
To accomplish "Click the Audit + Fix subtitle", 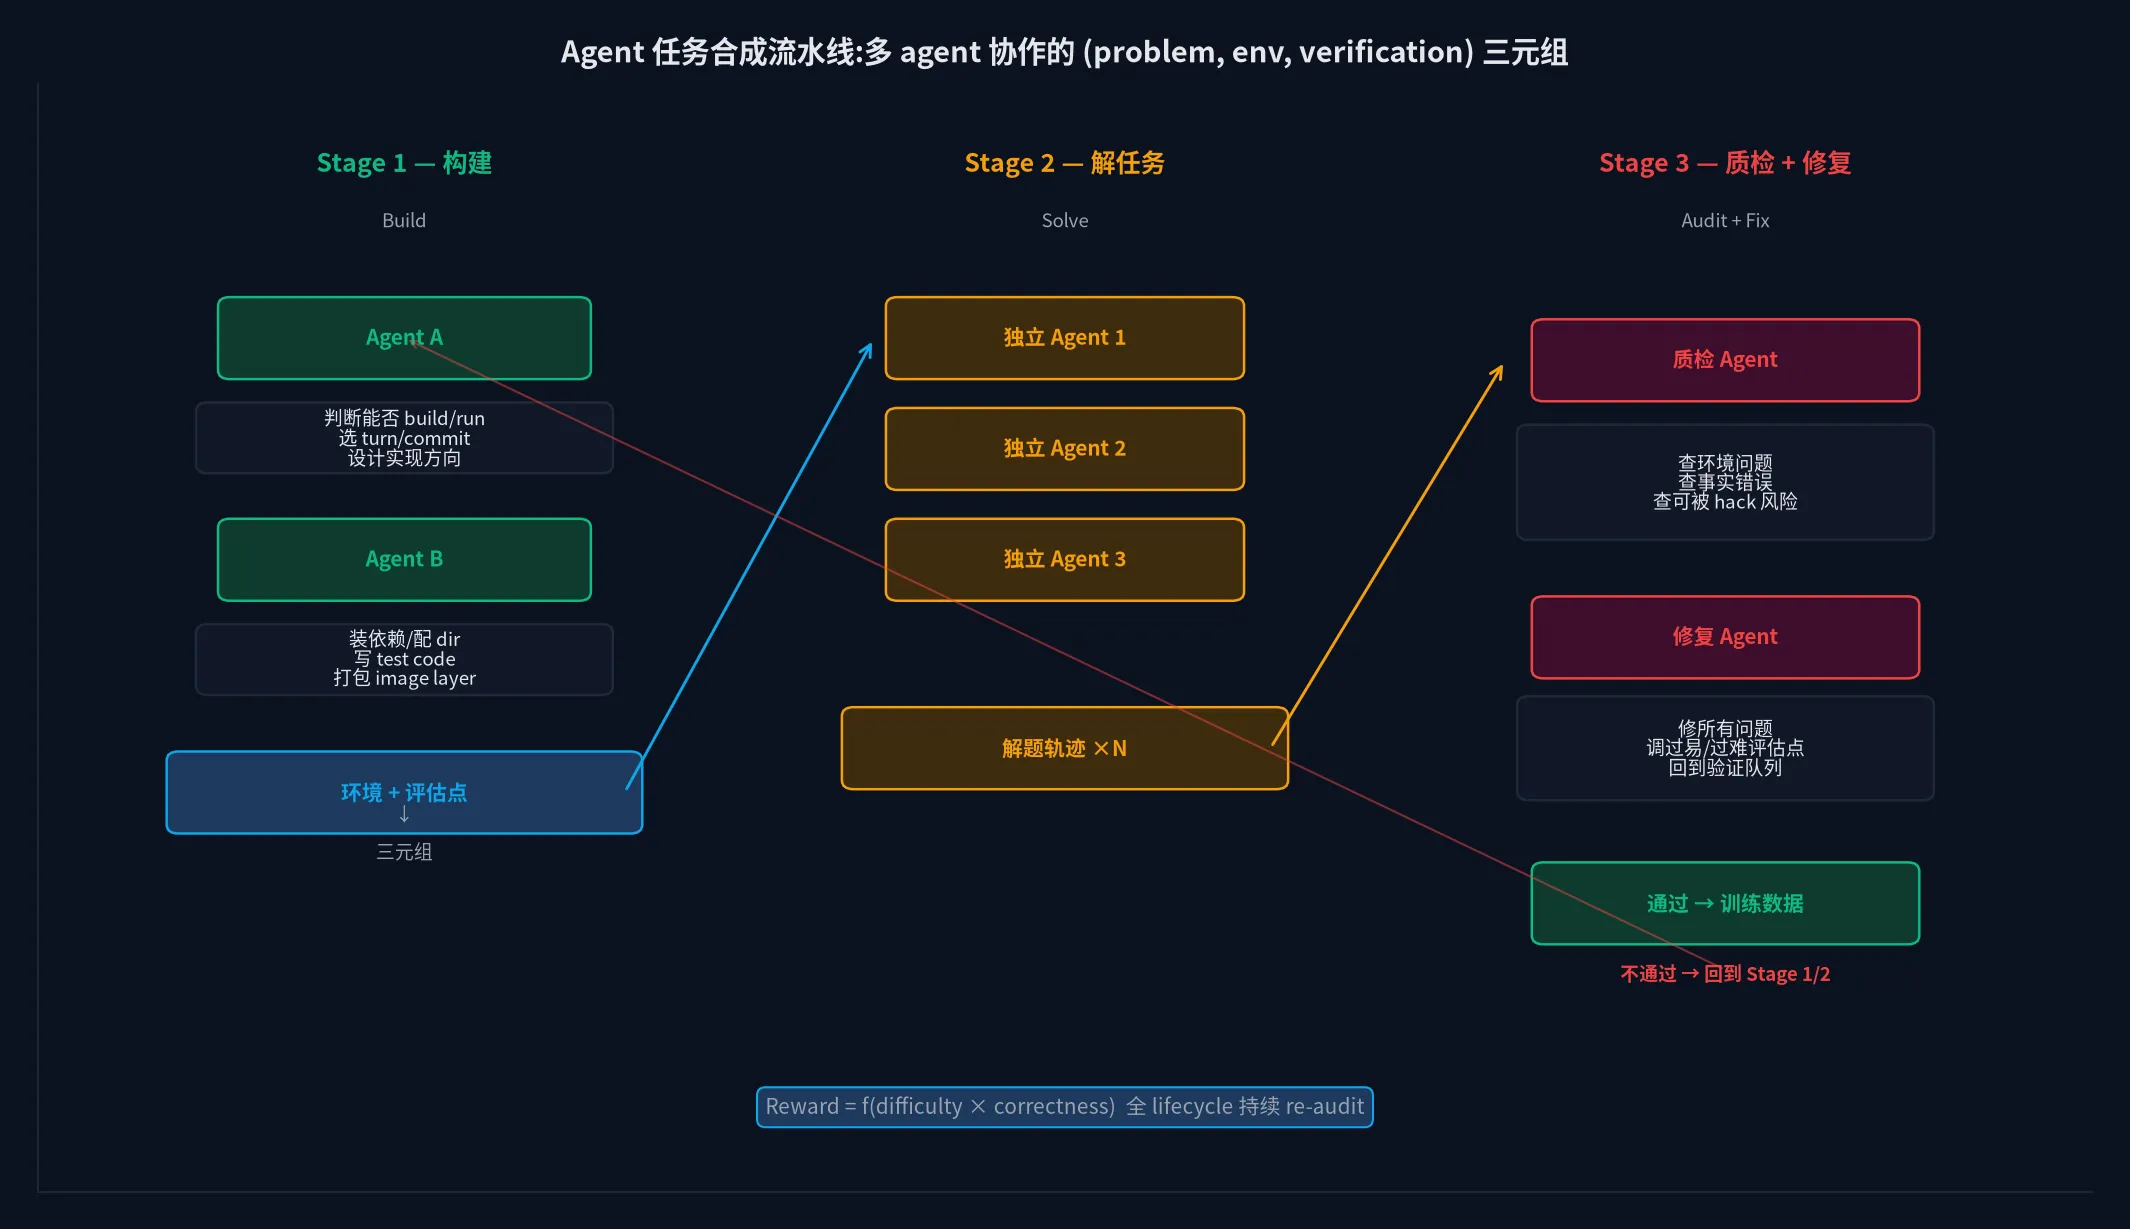I will click(x=1725, y=220).
